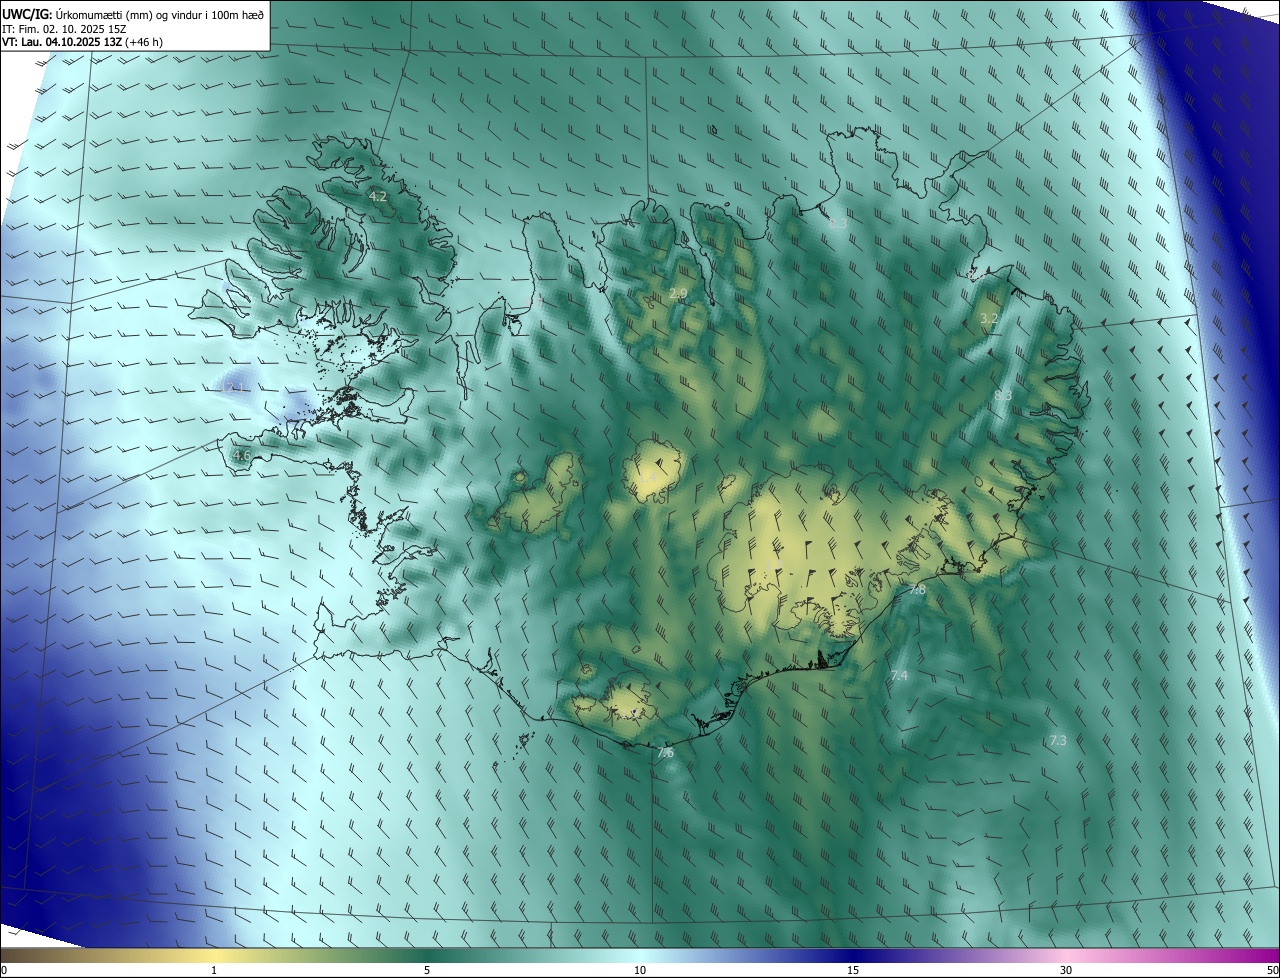Screen dimensions: 1280x978
Task: Click the title text "Úrkomumætti (mm) og vindur í 100m hæð"
Action: (x=159, y=13)
